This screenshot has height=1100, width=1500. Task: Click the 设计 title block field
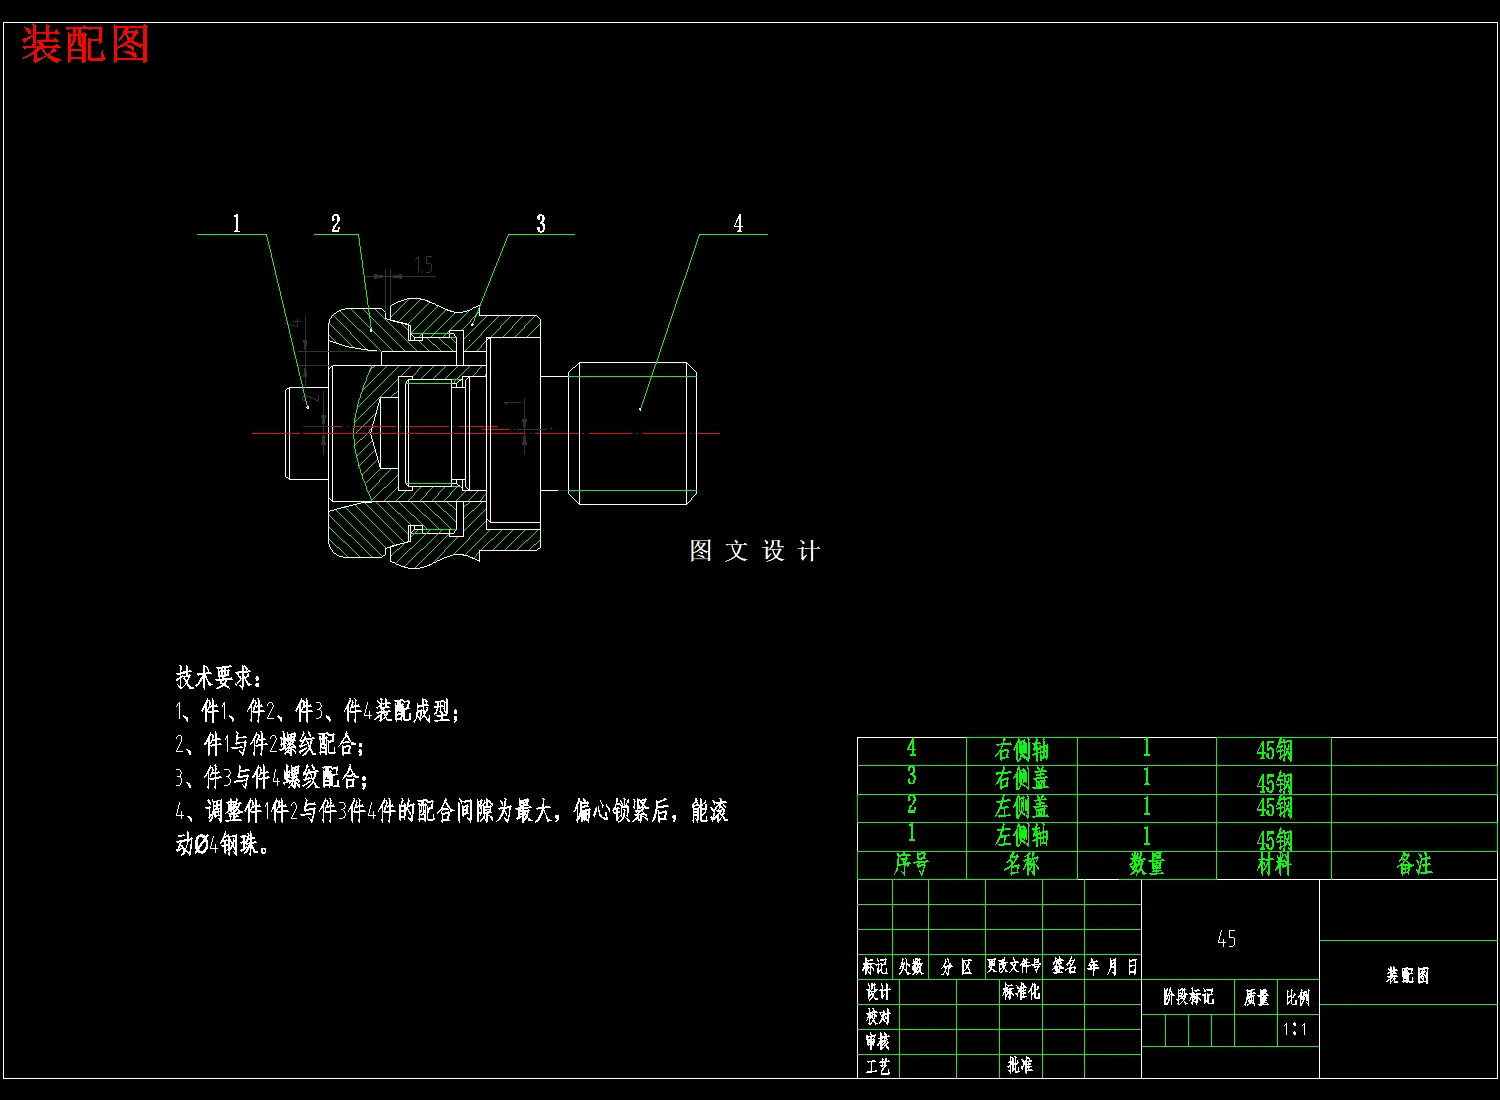coord(879,992)
